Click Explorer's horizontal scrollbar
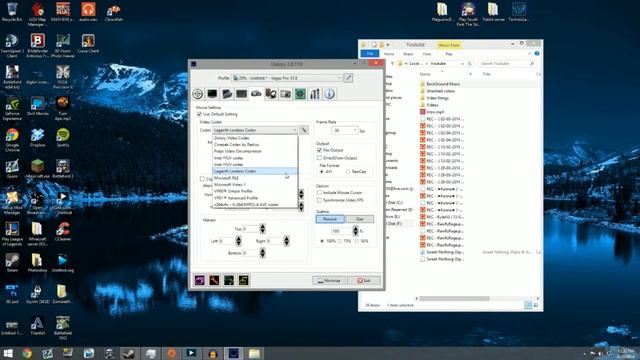 [x=455, y=298]
